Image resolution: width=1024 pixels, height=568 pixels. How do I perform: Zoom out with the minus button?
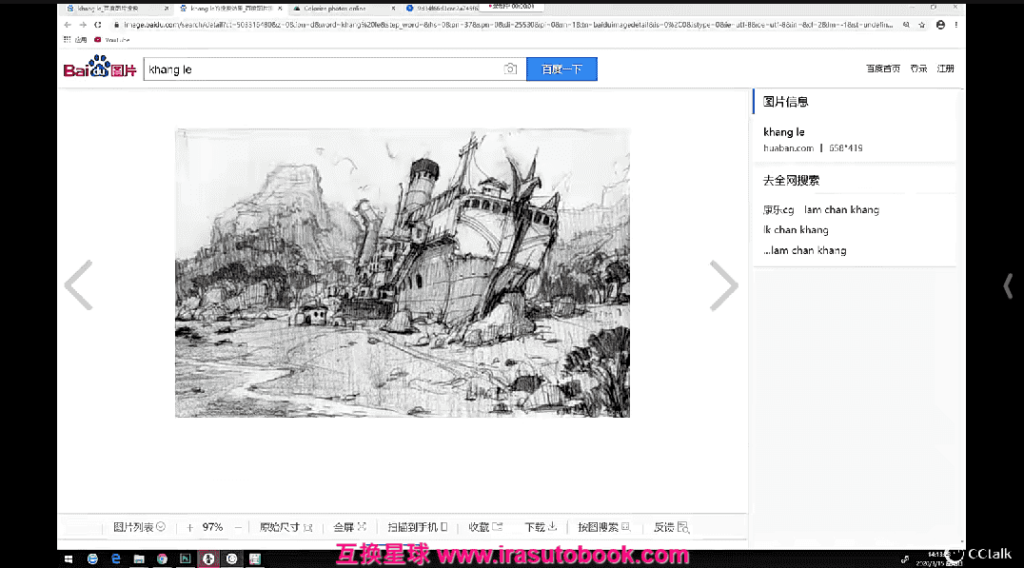pyautogui.click(x=238, y=528)
